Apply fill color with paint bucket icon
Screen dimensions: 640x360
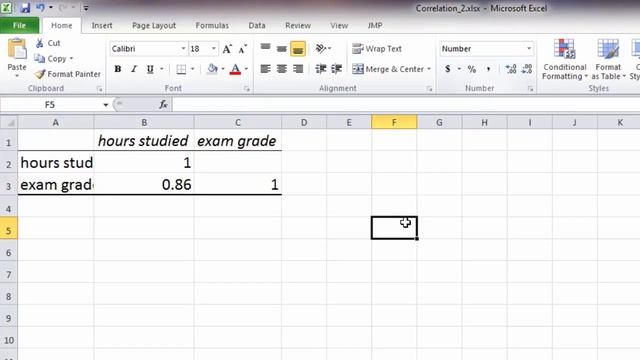[212, 69]
